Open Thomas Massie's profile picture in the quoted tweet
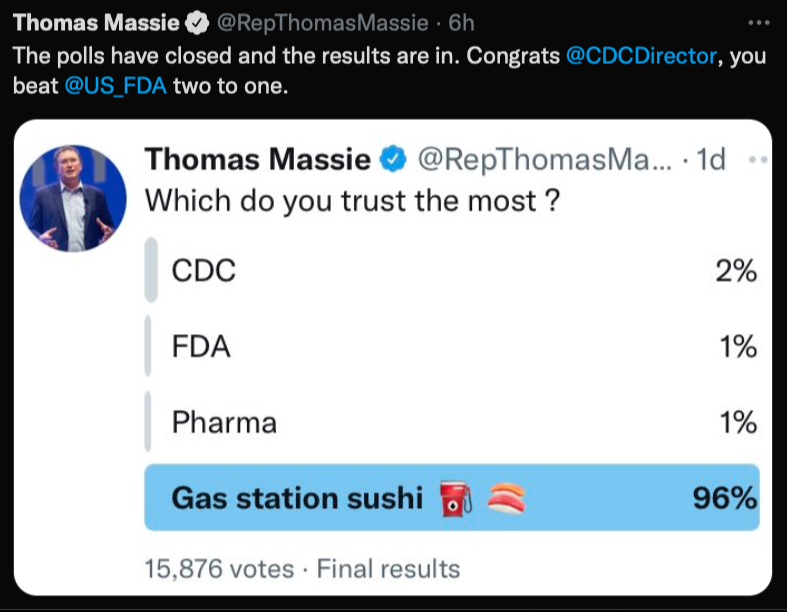Screen dimensions: 787x612 tap(73, 198)
